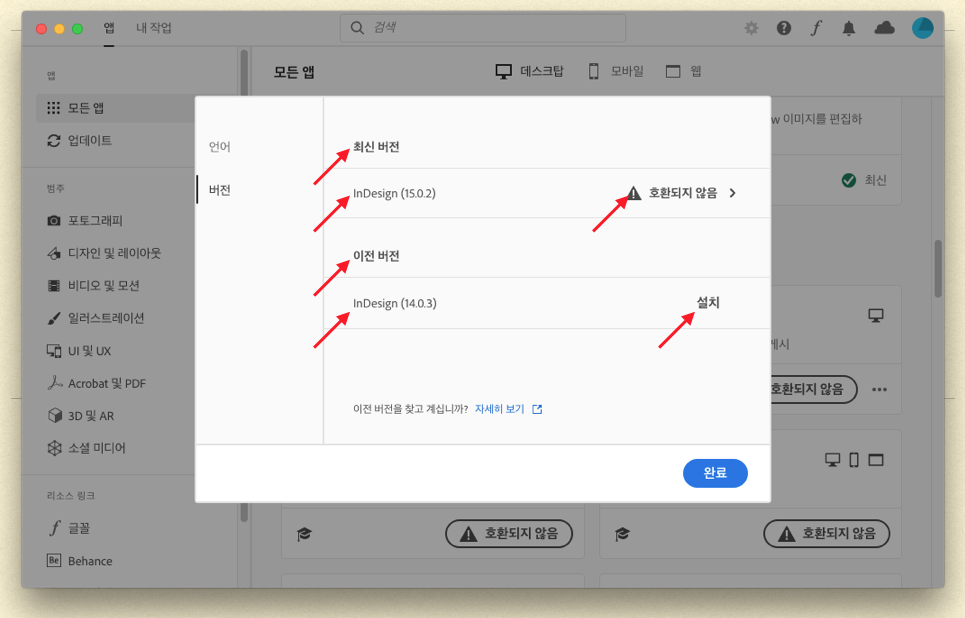Click the 완료 button
Image resolution: width=965 pixels, height=618 pixels.
(x=715, y=473)
